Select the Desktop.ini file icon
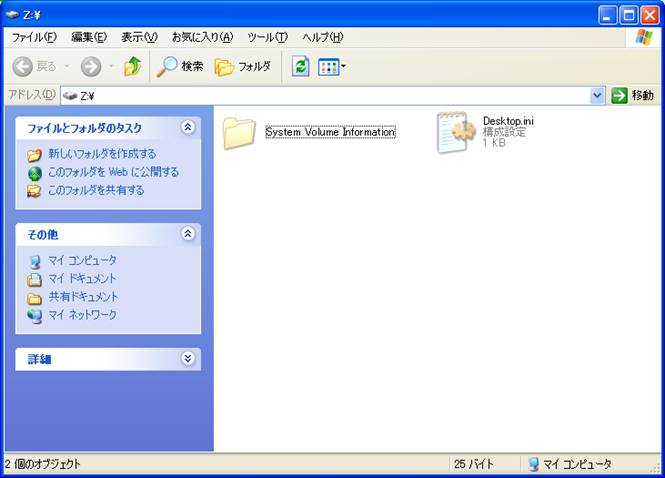The height and width of the screenshot is (478, 665). pyautogui.click(x=456, y=132)
